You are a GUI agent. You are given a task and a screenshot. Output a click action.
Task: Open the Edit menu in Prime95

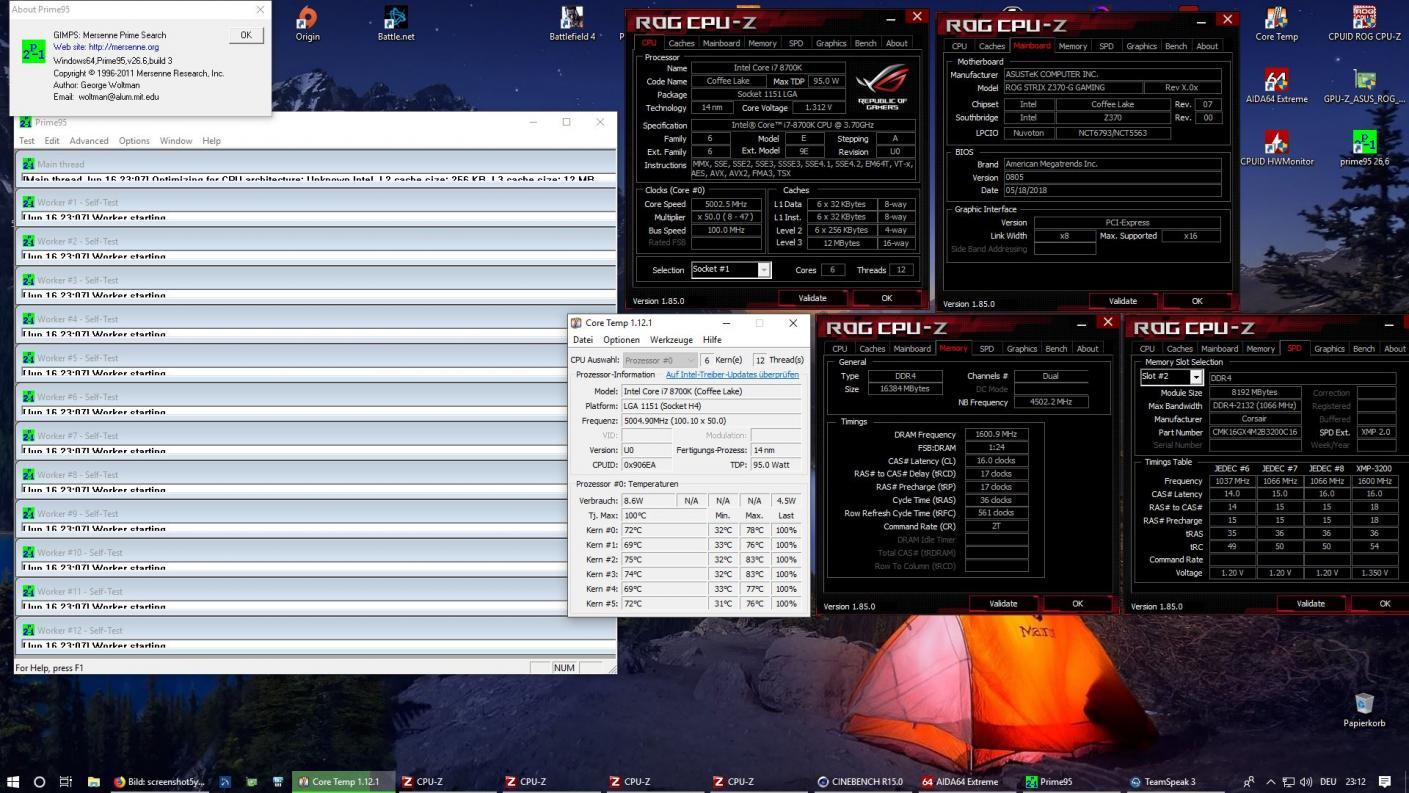[52, 141]
